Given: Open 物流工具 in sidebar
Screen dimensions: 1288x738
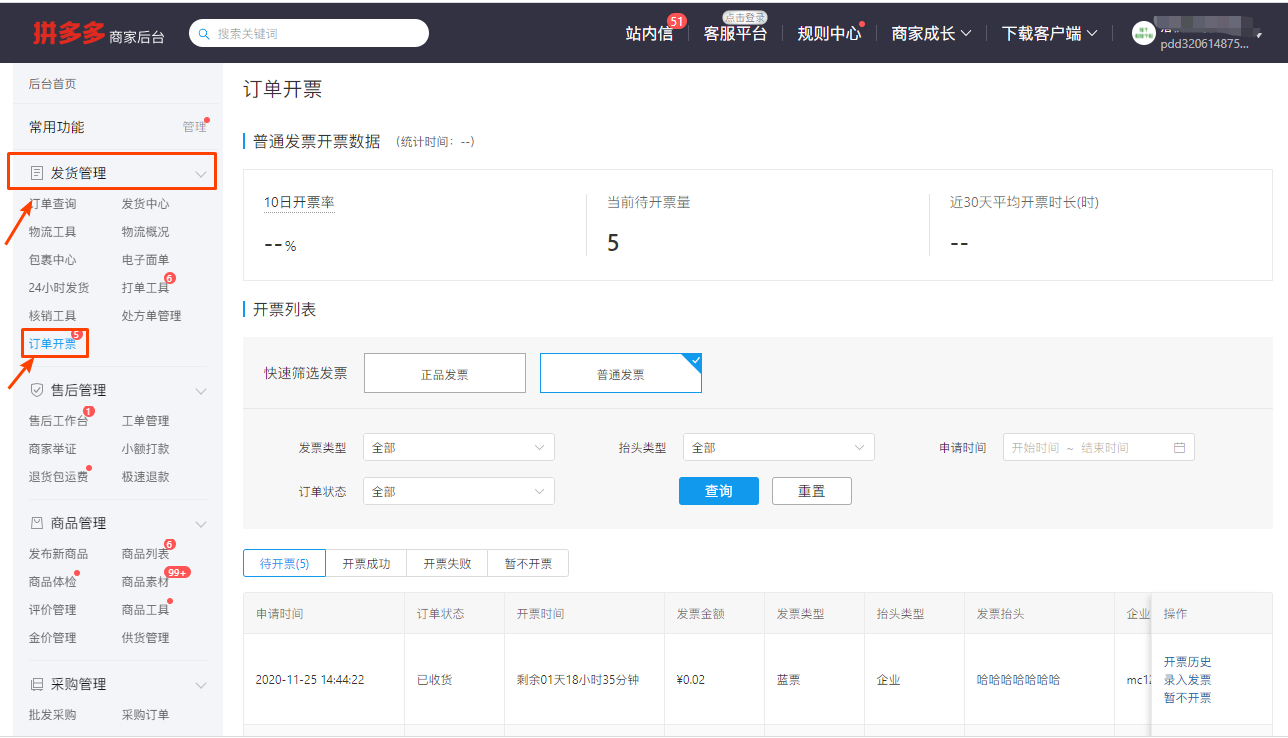Looking at the screenshot, I should click(52, 232).
